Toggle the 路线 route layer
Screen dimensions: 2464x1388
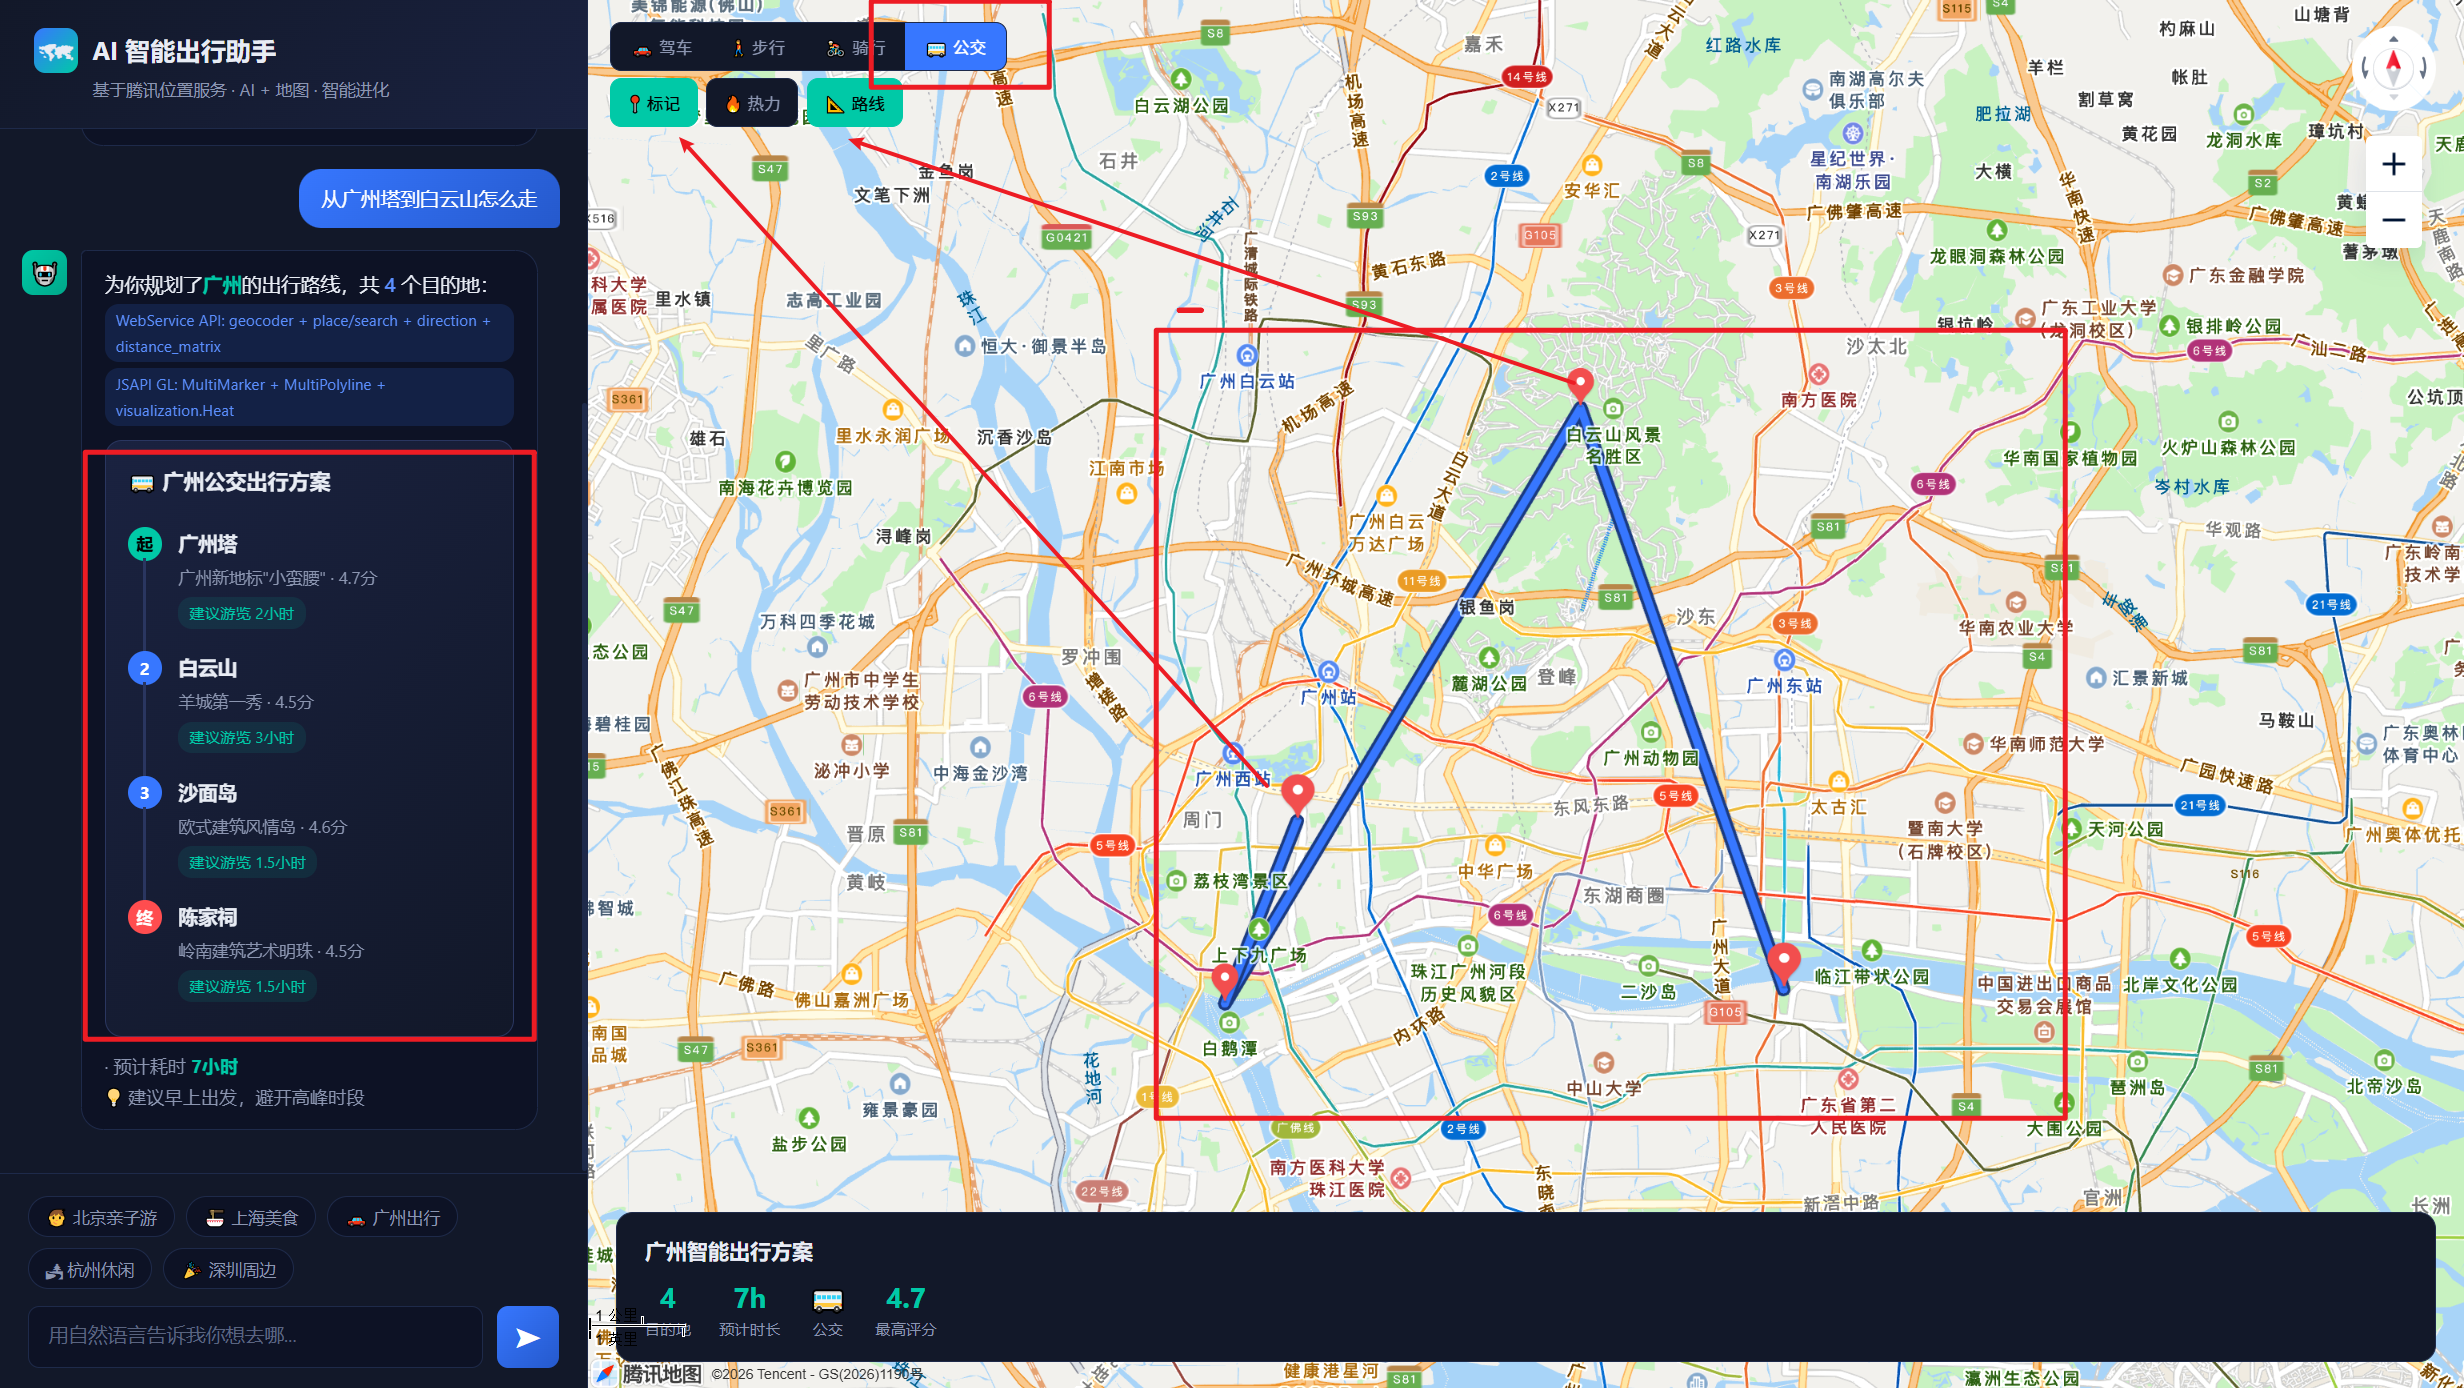(x=855, y=103)
